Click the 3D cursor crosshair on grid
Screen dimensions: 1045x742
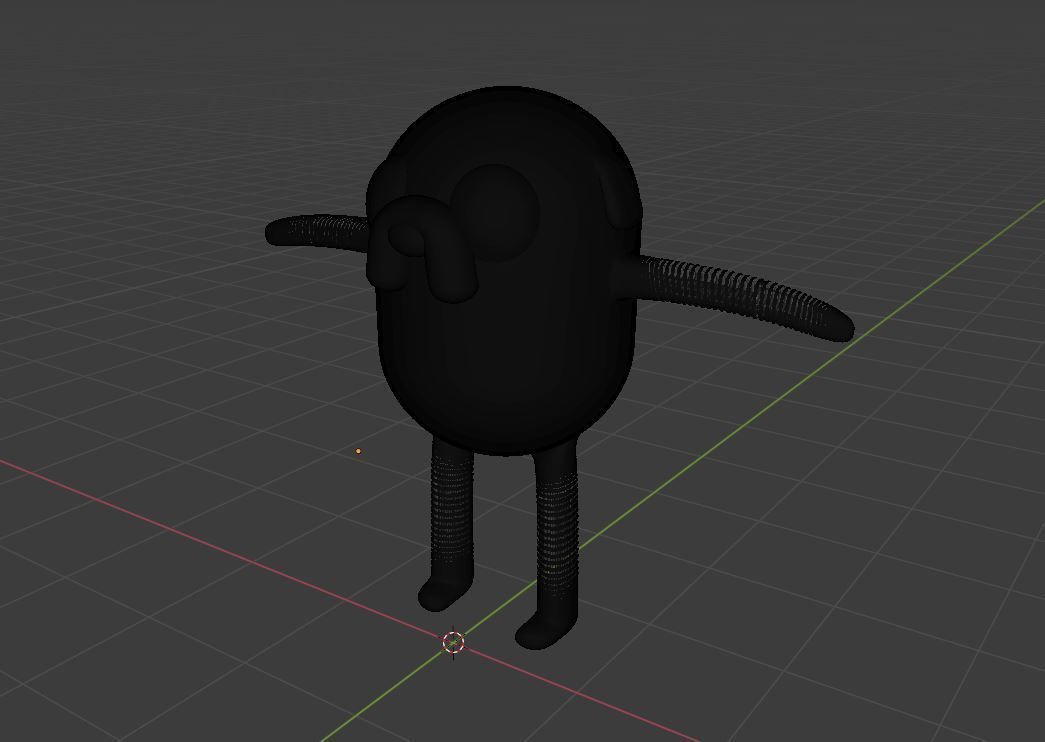click(453, 642)
